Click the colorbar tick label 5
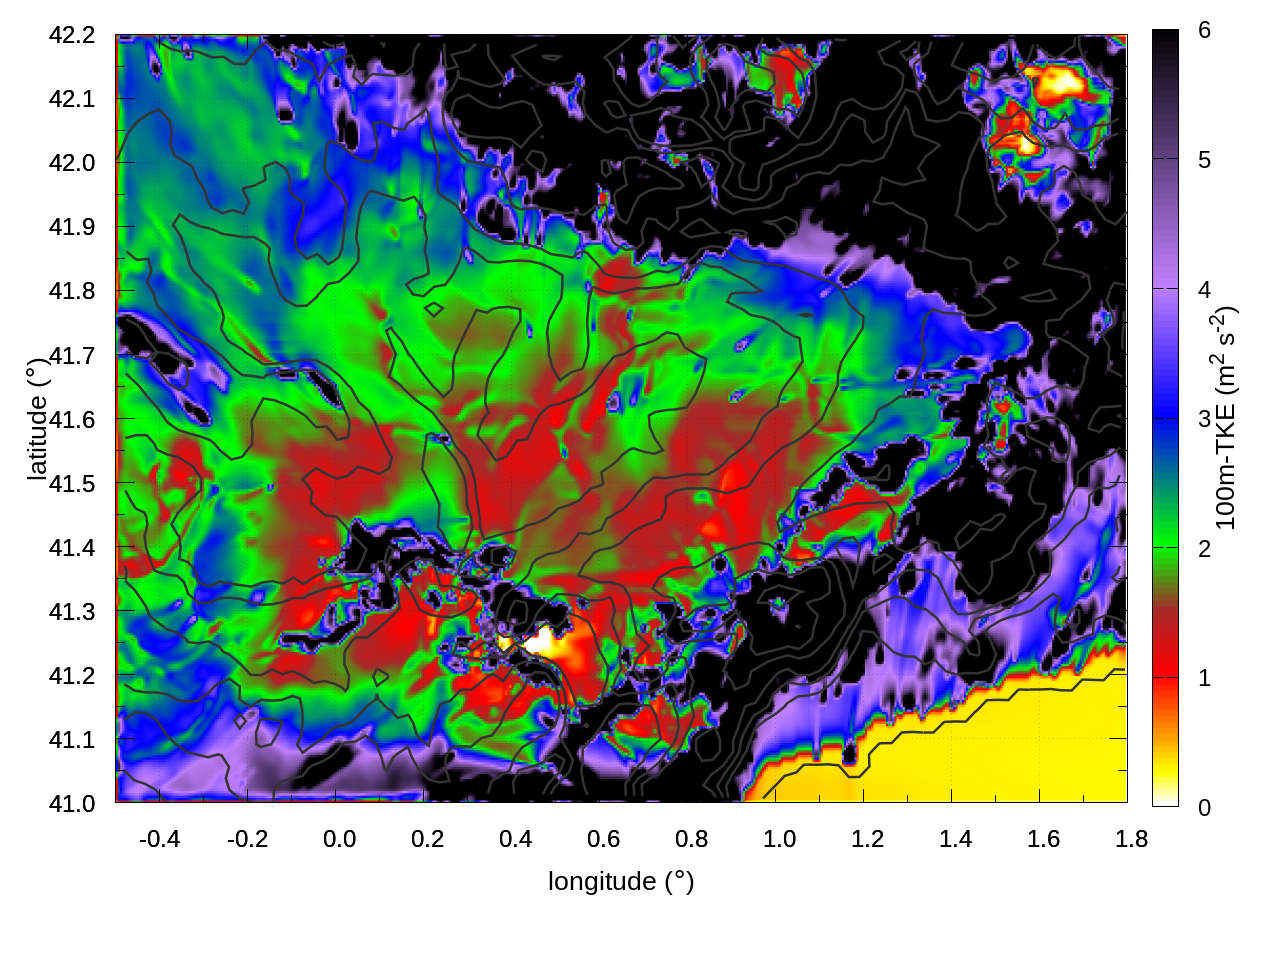1280x960 pixels. pyautogui.click(x=1204, y=160)
